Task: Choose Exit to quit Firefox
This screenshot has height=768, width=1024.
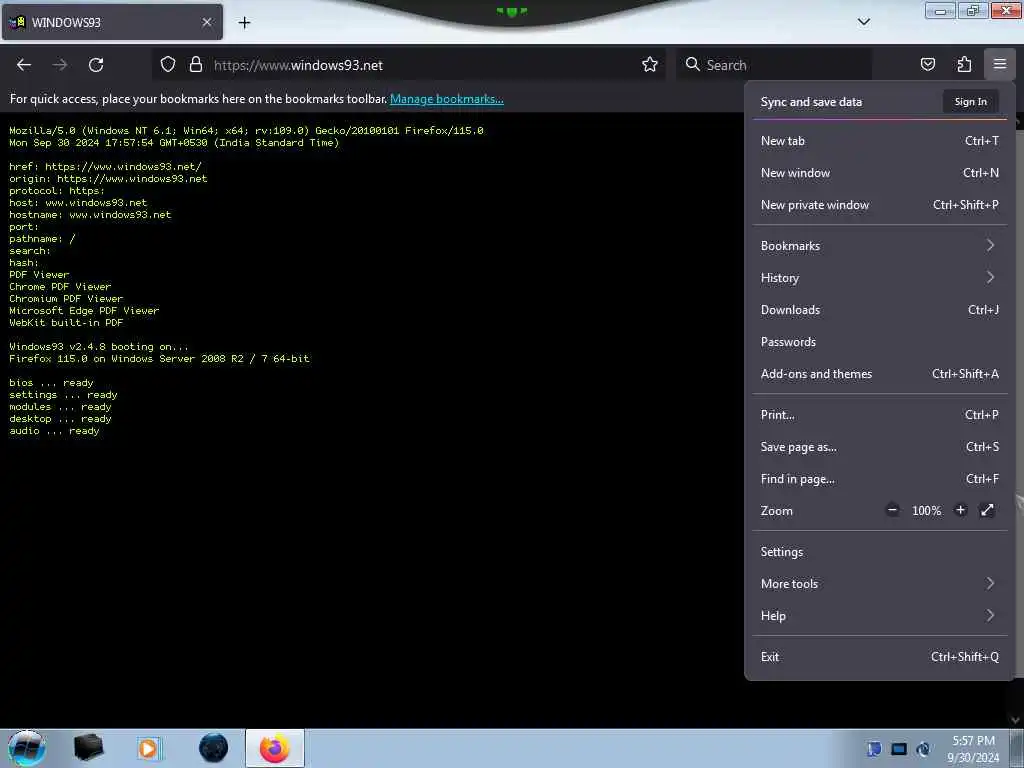Action: coord(879,657)
